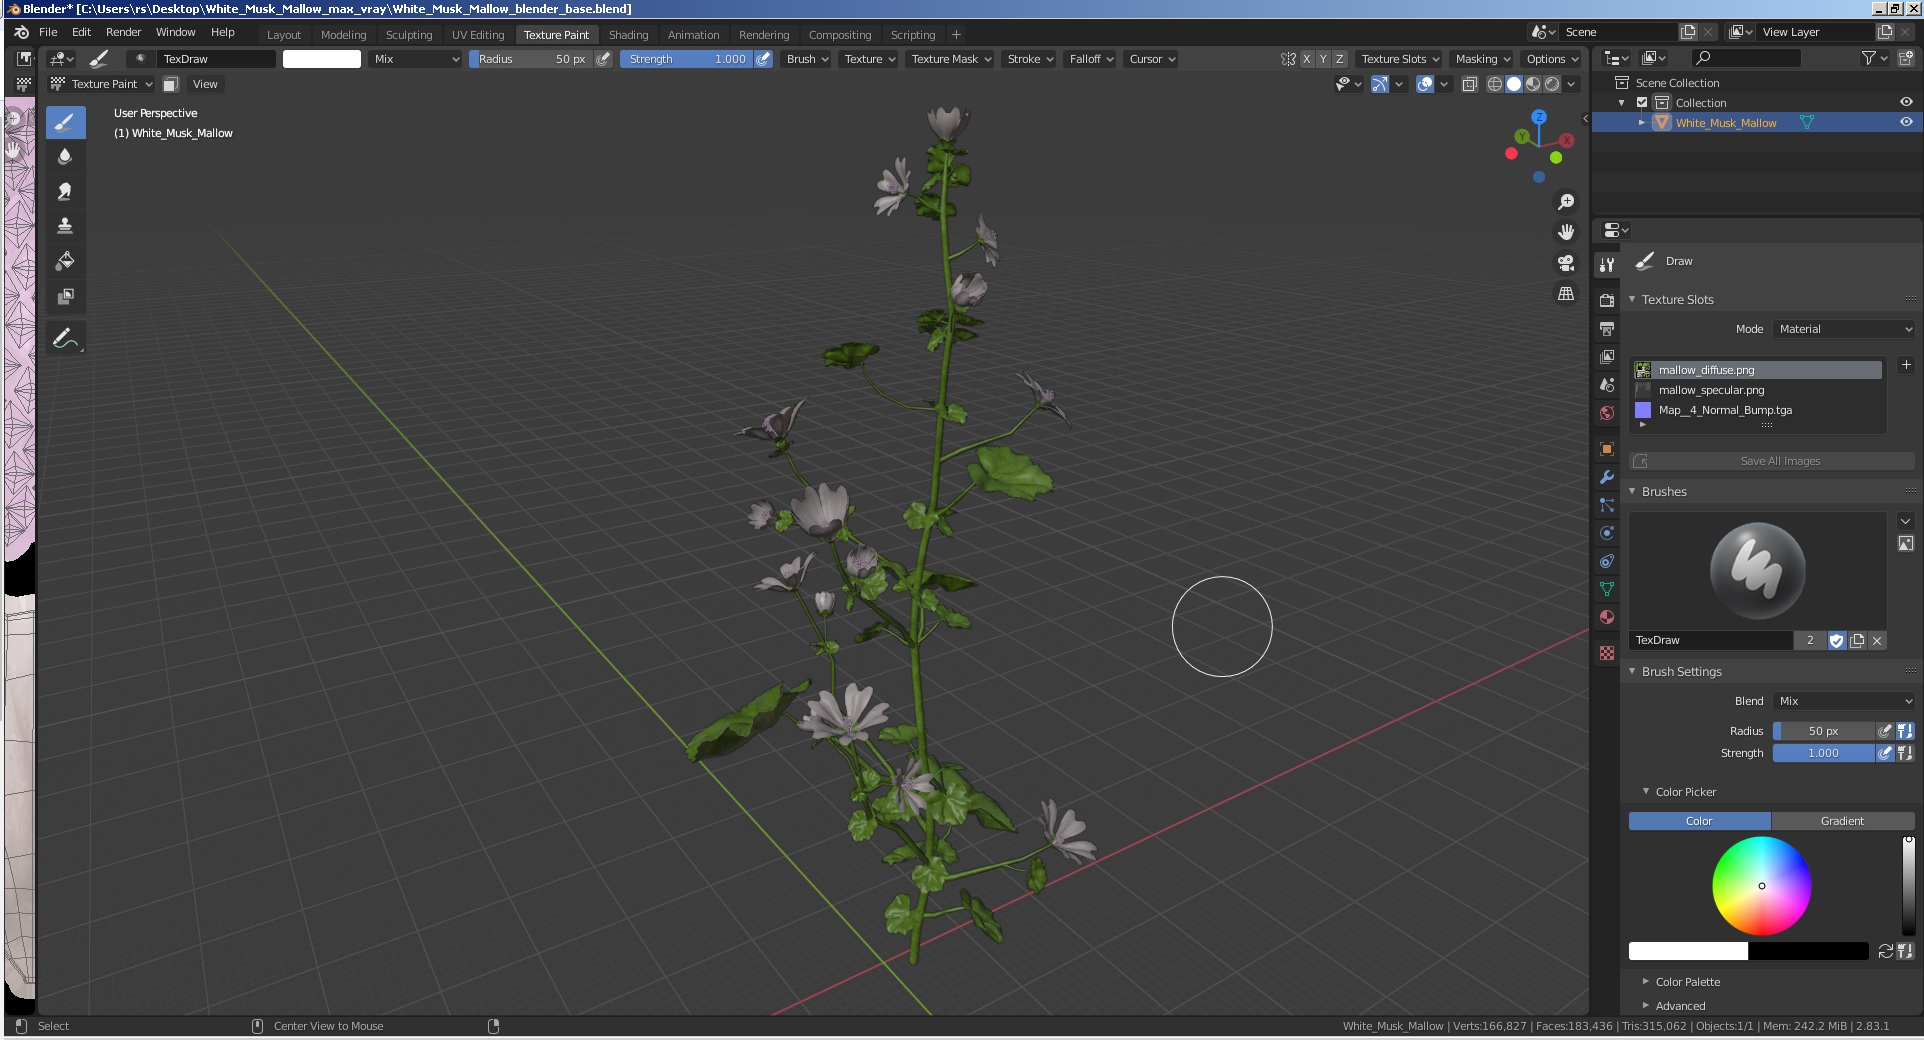This screenshot has height=1040, width=1924.
Task: Select mallow_specular.png texture slot
Action: pos(1757,390)
